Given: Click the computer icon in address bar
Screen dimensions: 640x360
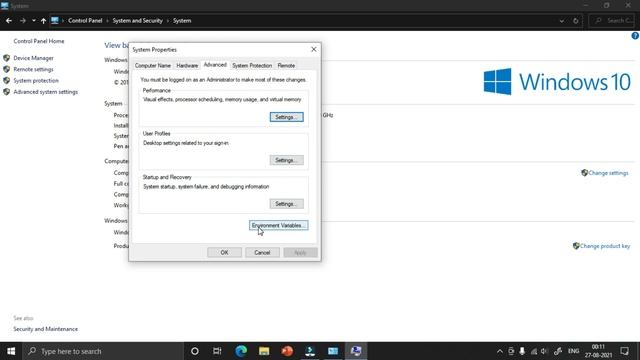Looking at the screenshot, I should pyautogui.click(x=55, y=20).
